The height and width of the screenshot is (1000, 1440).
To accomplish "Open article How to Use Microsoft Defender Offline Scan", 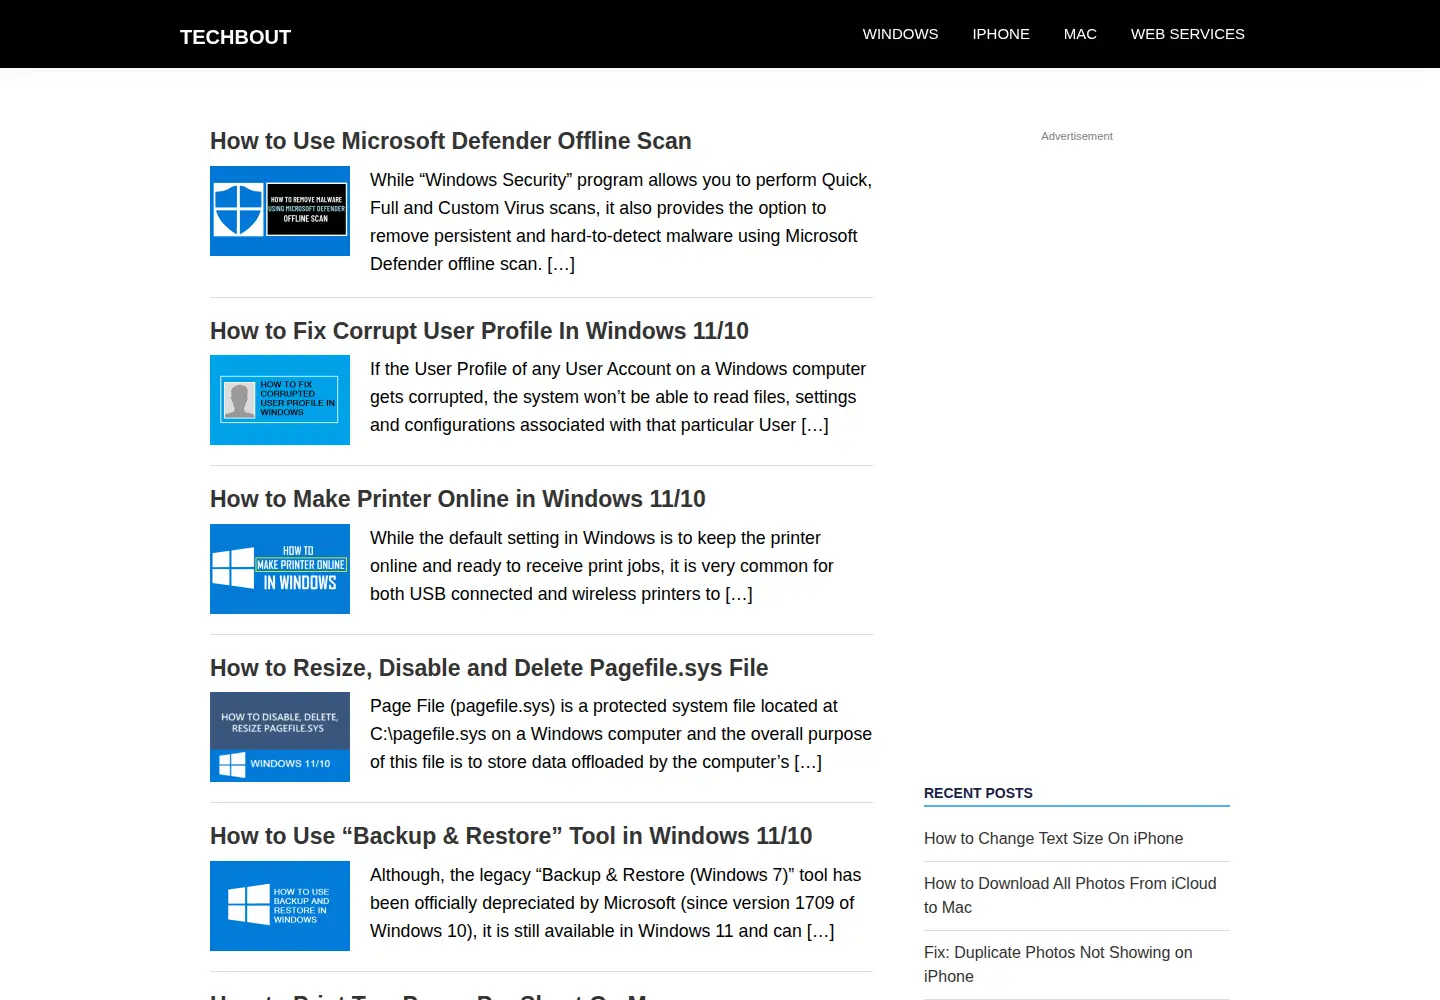I will click(451, 141).
